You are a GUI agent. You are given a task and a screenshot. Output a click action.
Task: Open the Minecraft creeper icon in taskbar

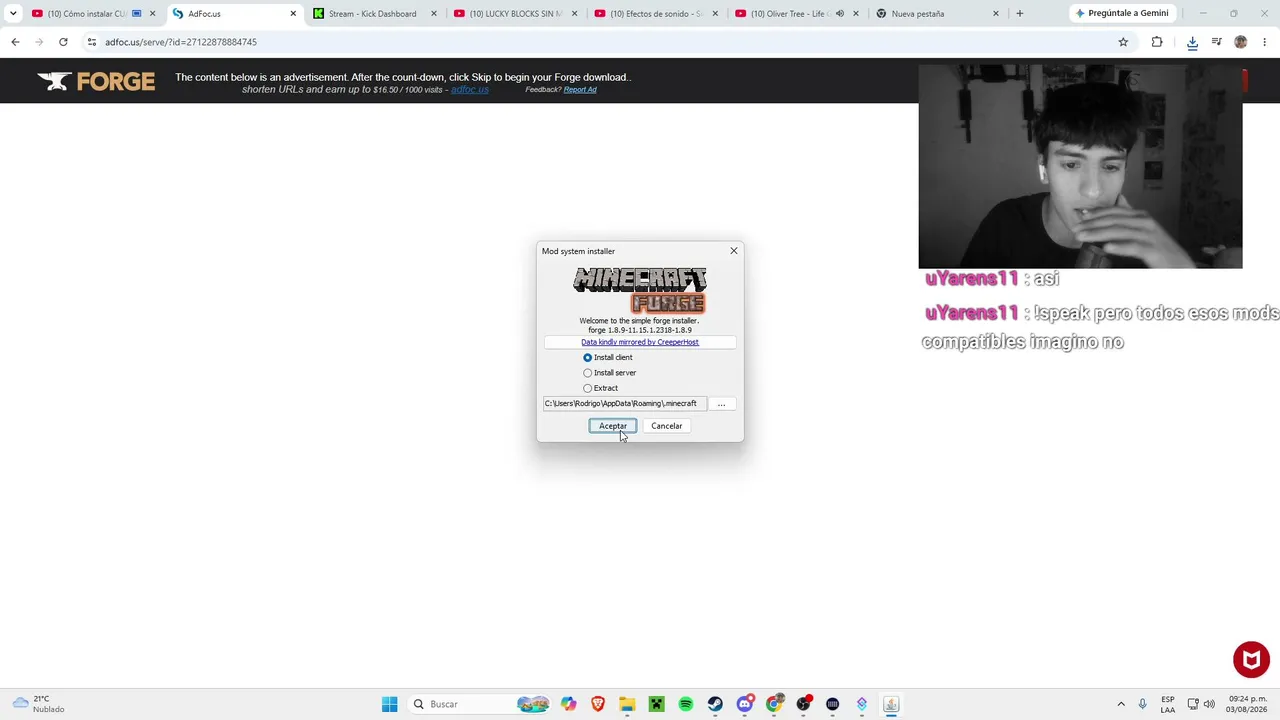pos(657,704)
